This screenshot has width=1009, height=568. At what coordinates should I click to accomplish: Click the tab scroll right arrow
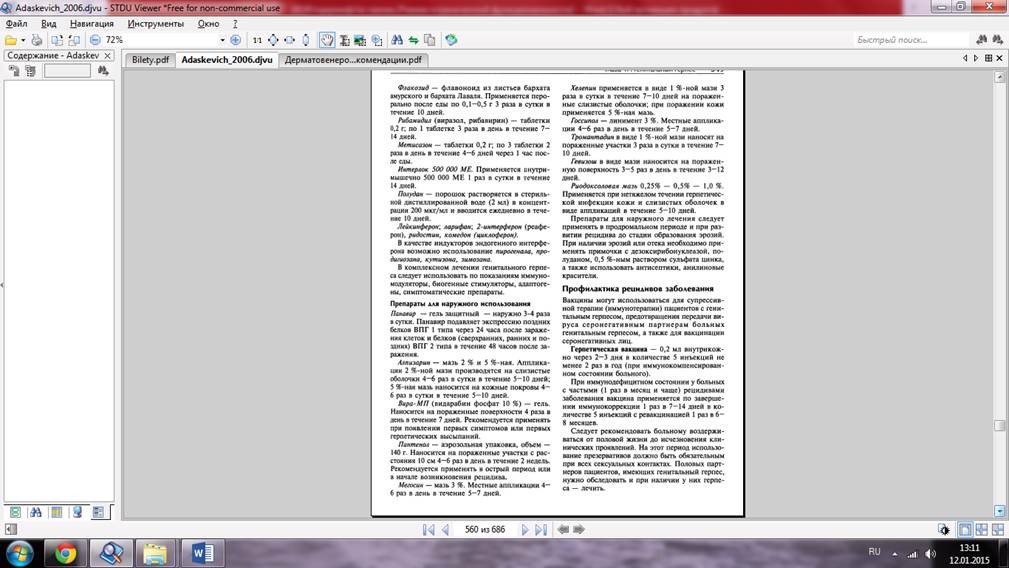click(976, 58)
